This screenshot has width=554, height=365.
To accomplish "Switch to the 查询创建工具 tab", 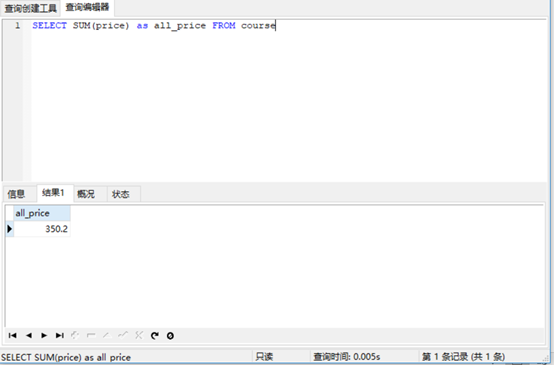I will click(x=30, y=8).
